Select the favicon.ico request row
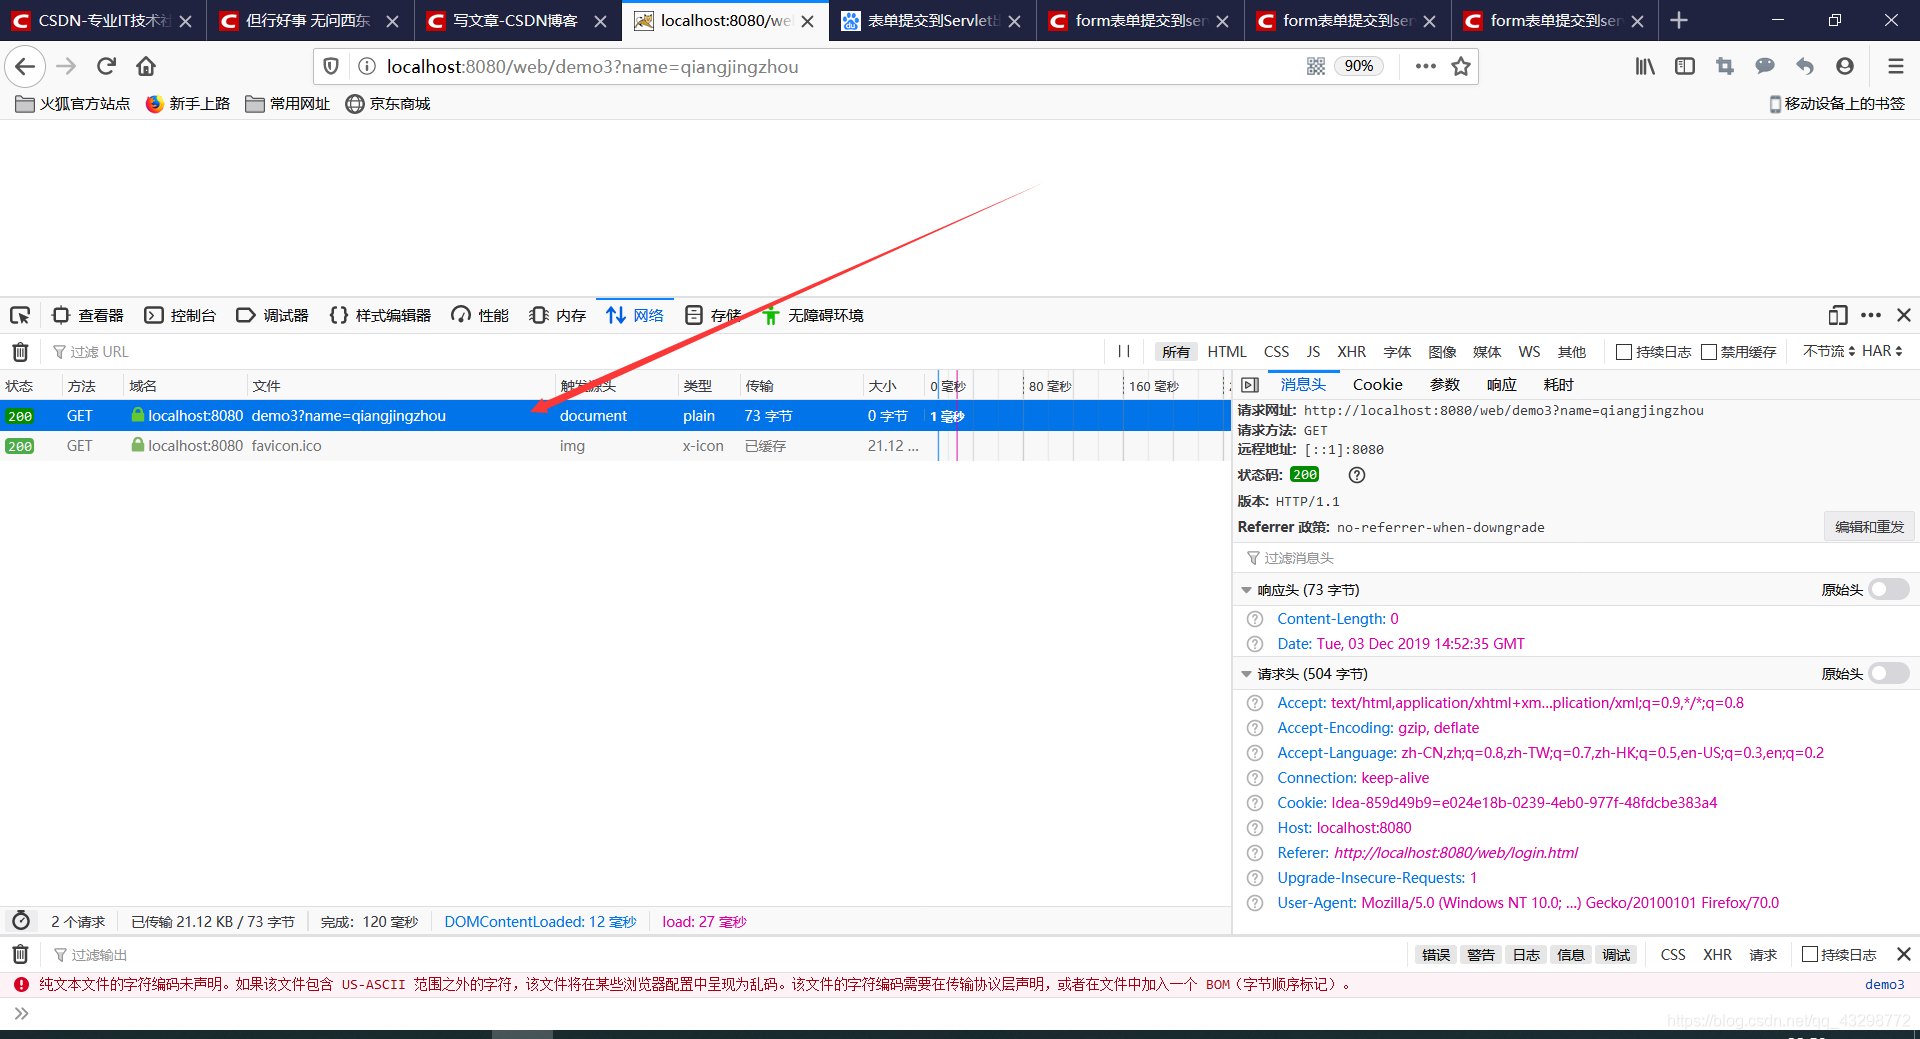The width and height of the screenshot is (1920, 1039). [615, 446]
